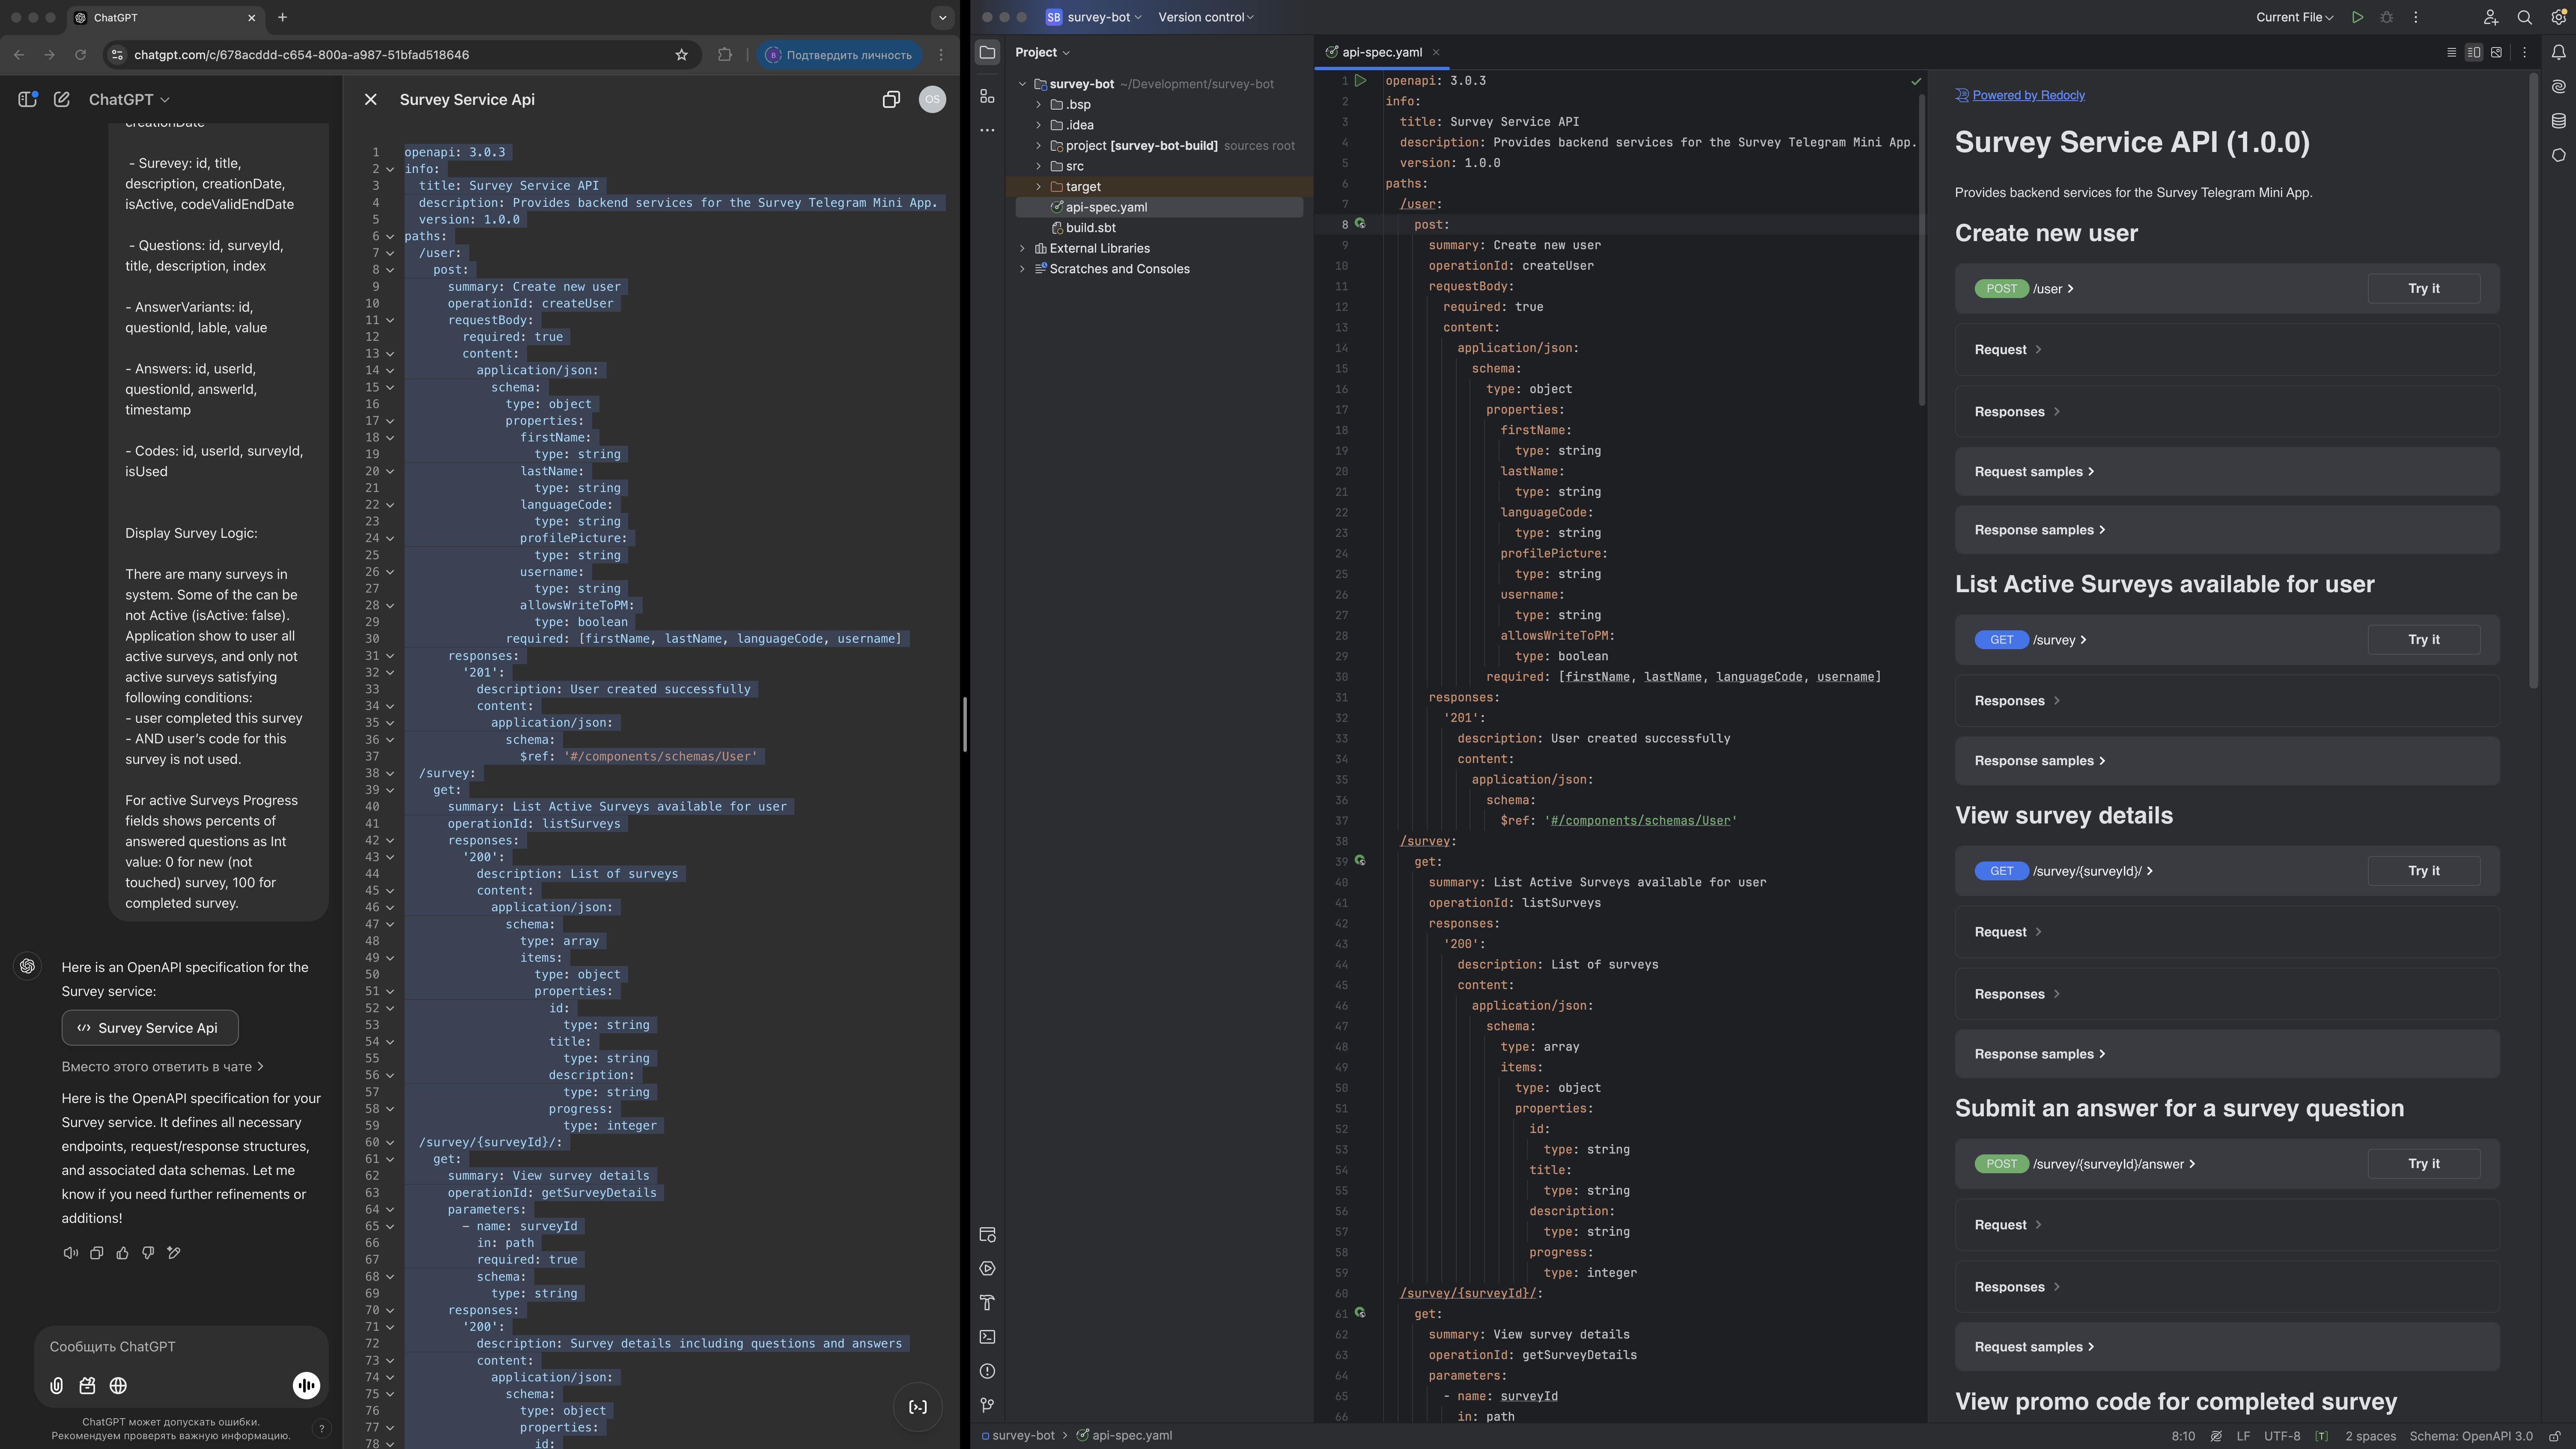Open Survey Service Api canvas chip
The width and height of the screenshot is (2576, 1449).
(150, 1028)
